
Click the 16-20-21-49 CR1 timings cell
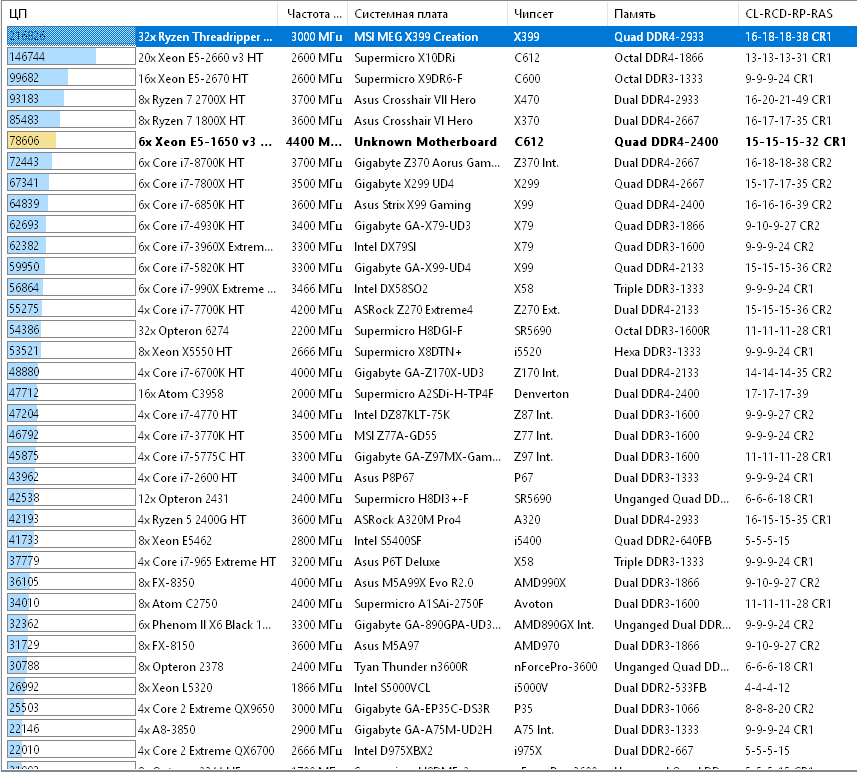pyautogui.click(x=788, y=100)
